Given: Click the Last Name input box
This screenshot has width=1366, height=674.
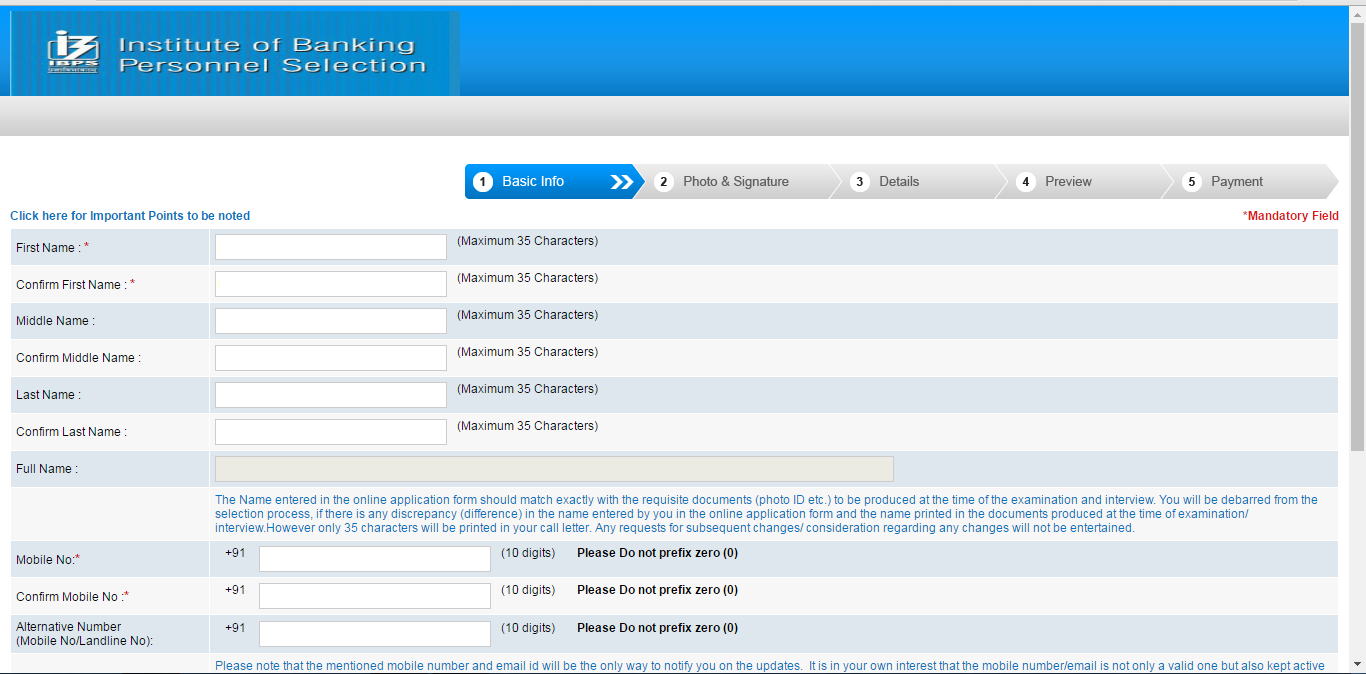Looking at the screenshot, I should [330, 395].
